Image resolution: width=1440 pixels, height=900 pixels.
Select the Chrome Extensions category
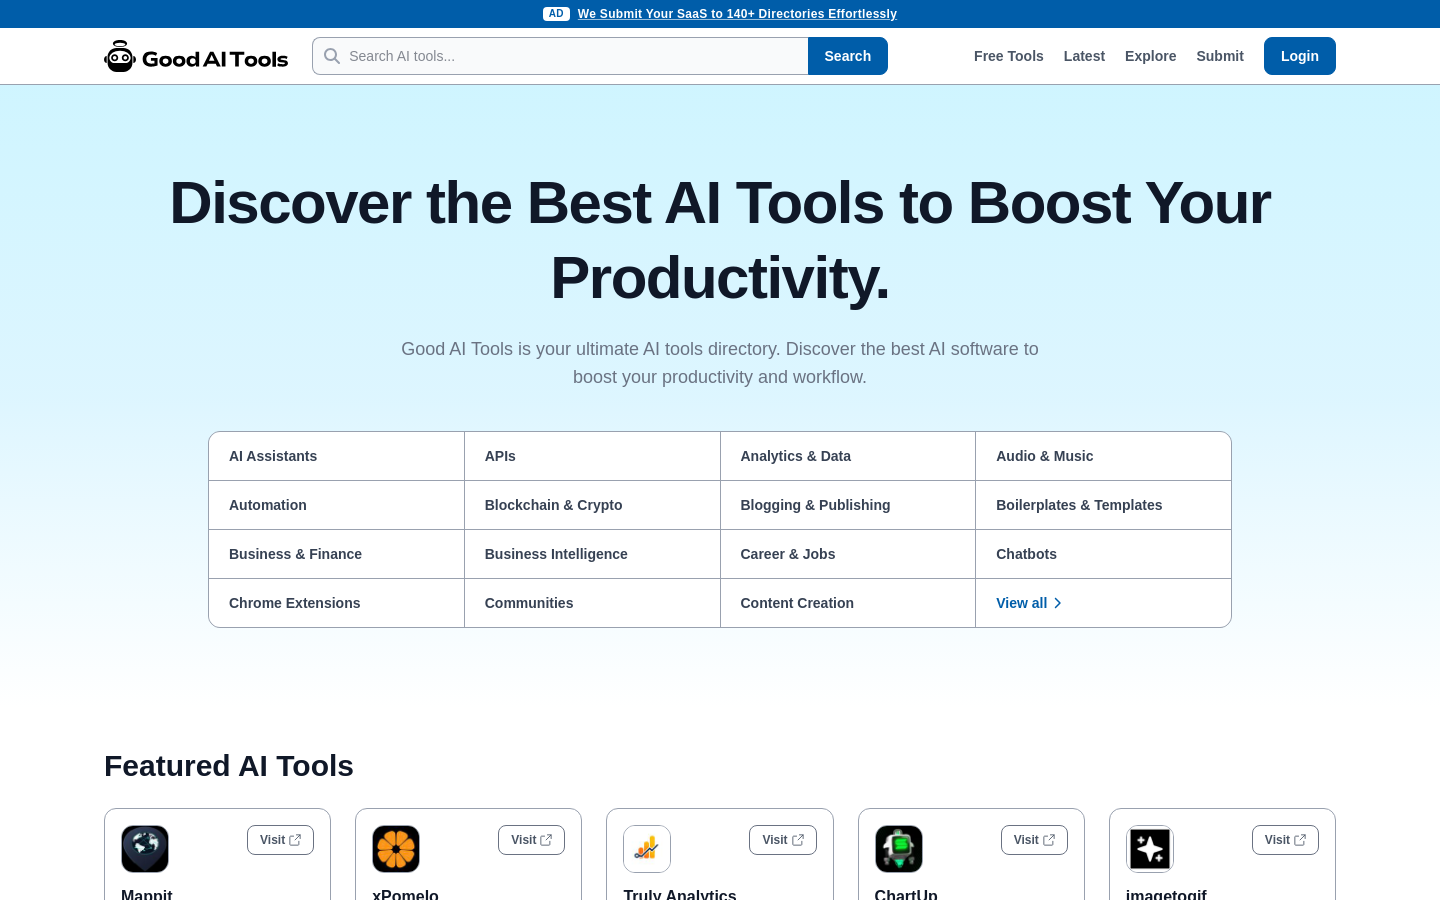click(x=336, y=603)
